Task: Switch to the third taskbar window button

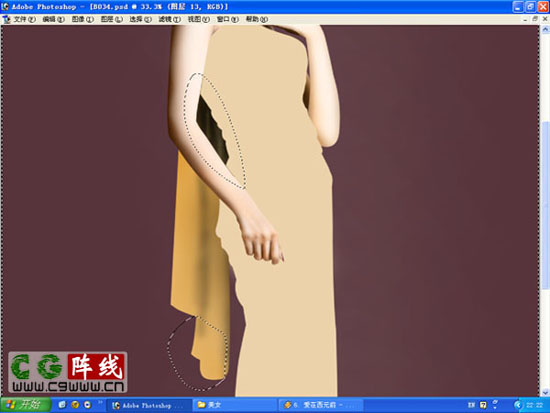Action: point(321,405)
